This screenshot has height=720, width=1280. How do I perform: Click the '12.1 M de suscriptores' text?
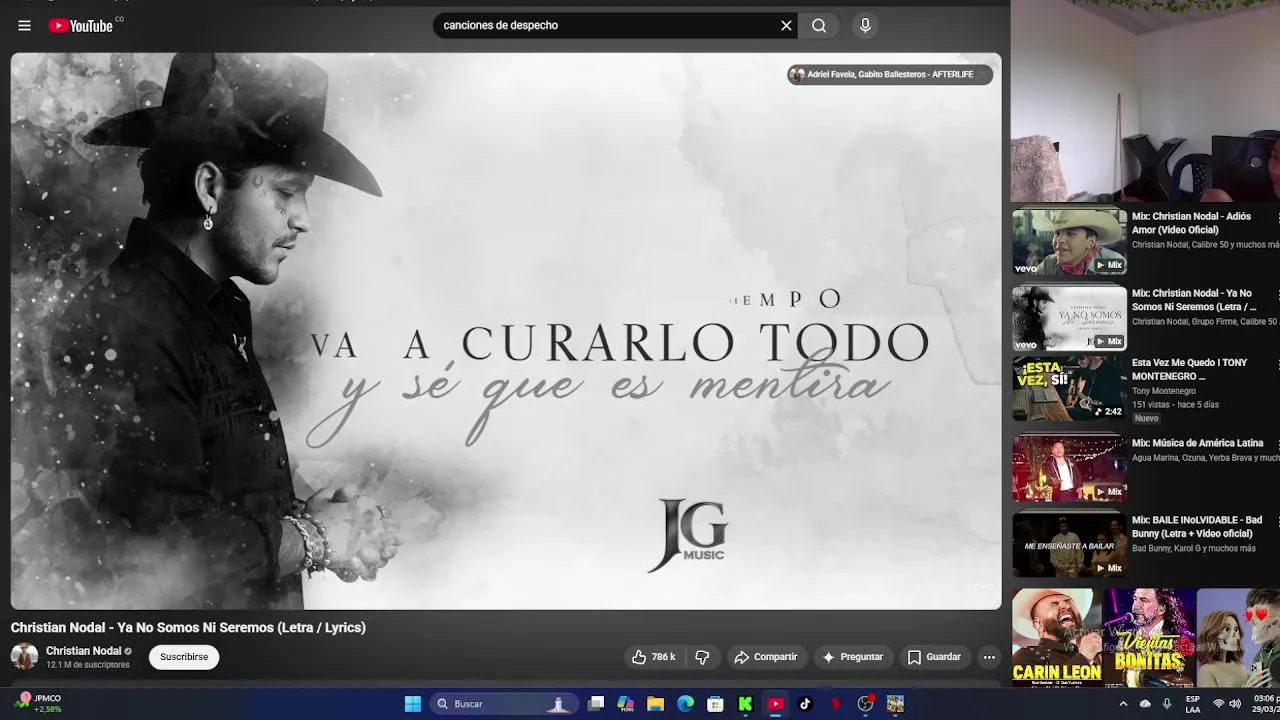(88, 665)
